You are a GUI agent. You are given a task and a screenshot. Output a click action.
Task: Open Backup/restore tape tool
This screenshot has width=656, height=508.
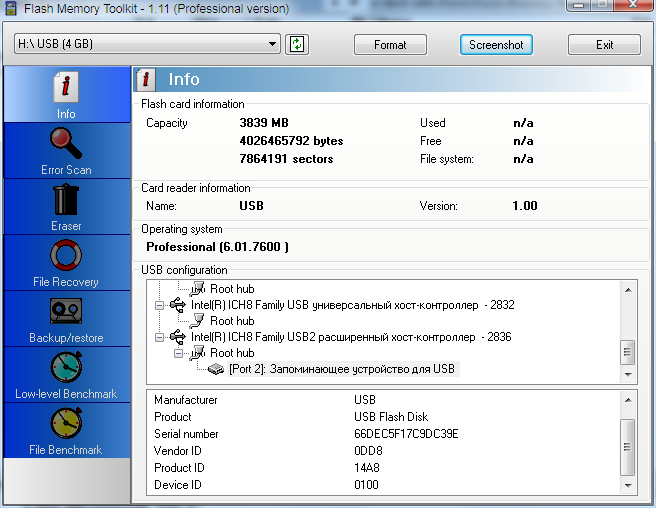[67, 319]
